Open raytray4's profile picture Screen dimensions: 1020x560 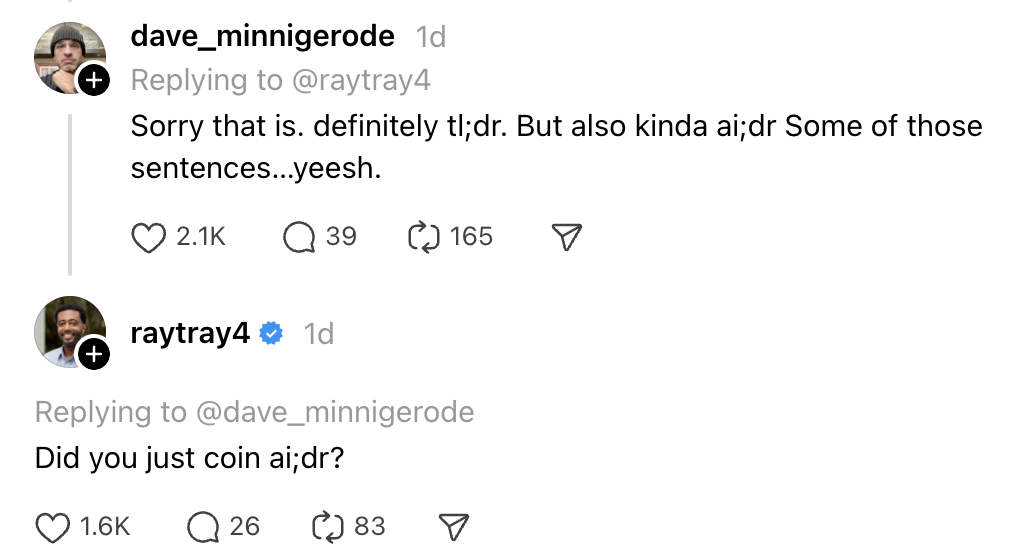66,330
